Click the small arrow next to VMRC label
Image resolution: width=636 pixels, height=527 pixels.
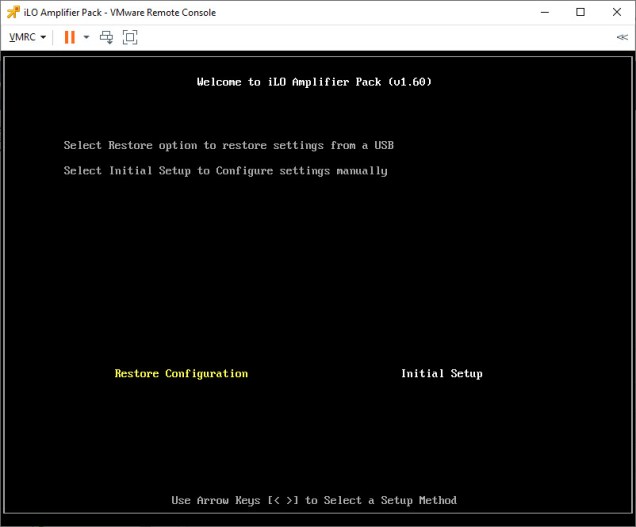44,37
